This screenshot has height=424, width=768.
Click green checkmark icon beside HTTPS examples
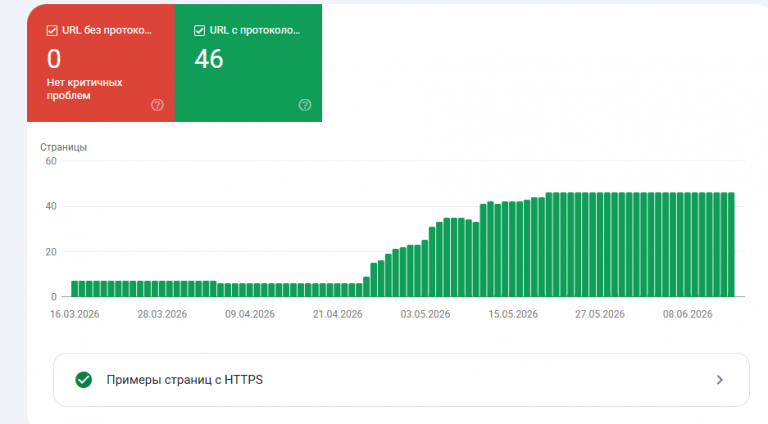[84, 380]
